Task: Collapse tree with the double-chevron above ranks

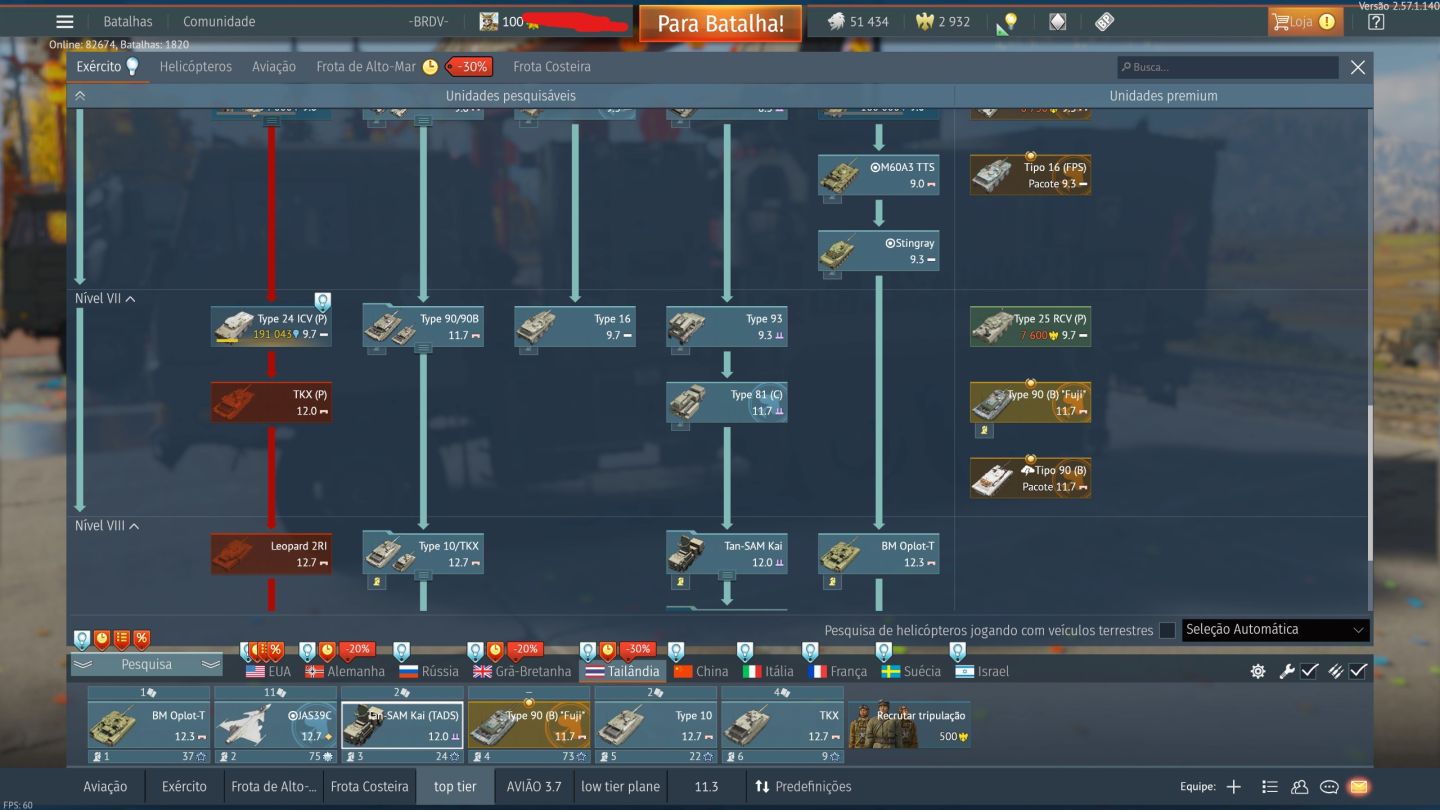Action: 80,96
